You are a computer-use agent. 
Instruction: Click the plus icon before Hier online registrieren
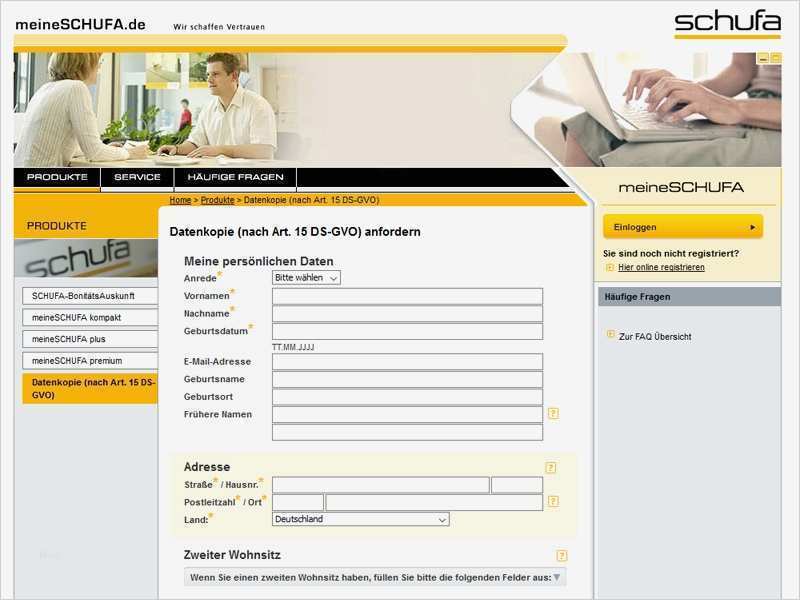coord(610,267)
